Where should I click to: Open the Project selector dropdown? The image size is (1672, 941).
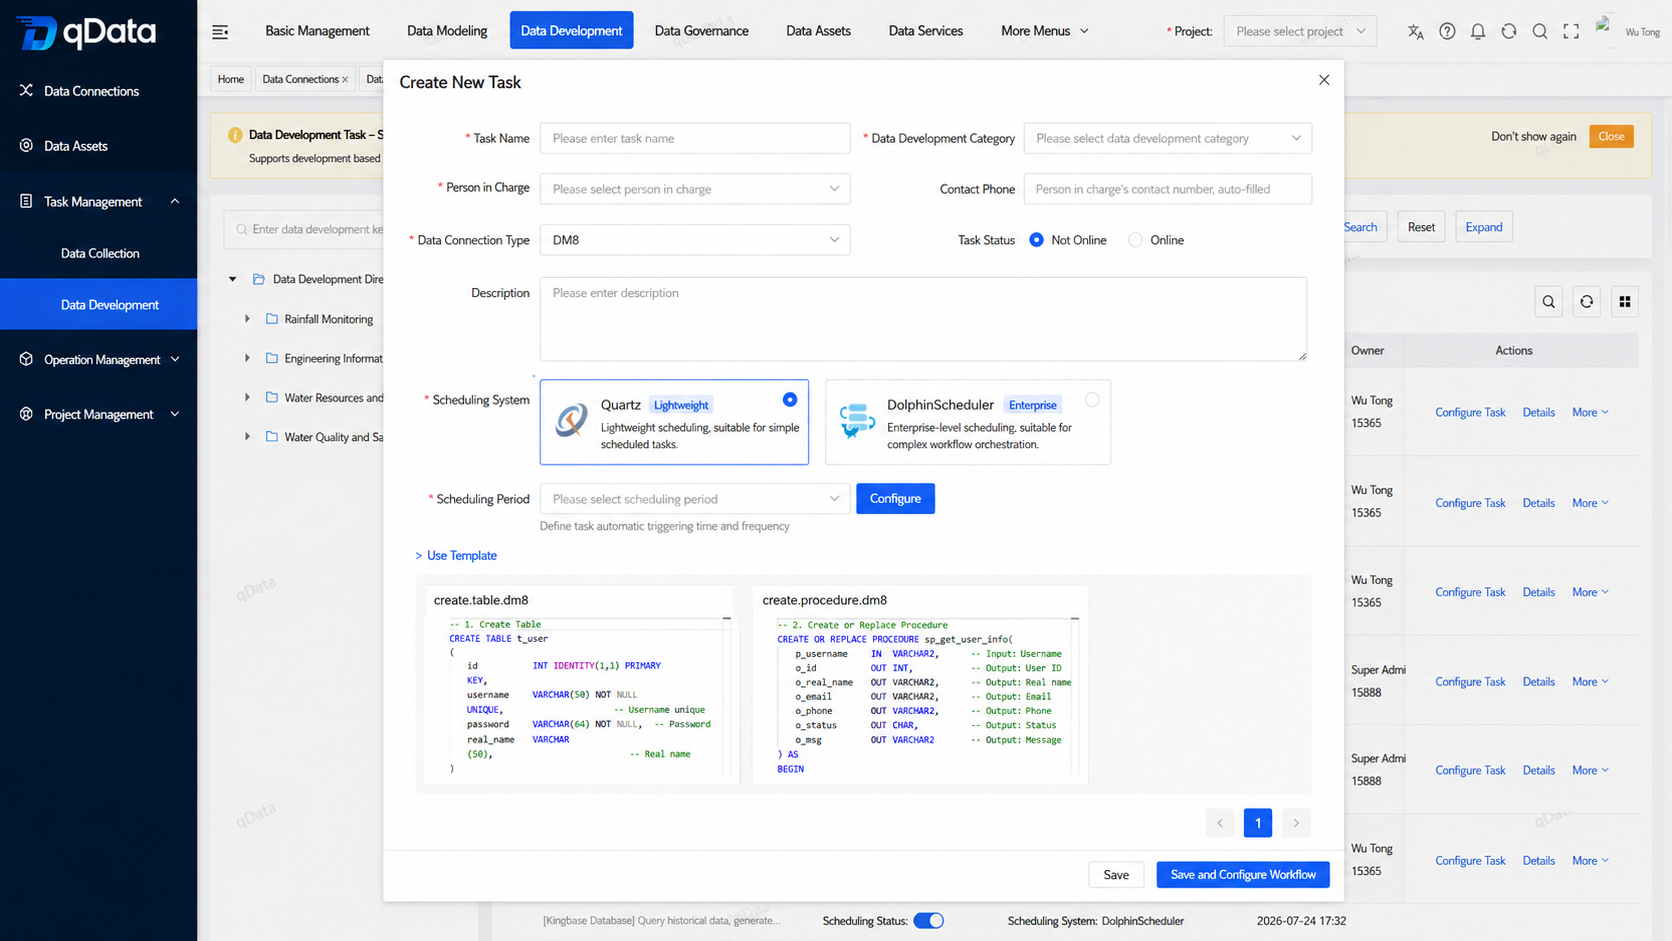(x=1300, y=31)
